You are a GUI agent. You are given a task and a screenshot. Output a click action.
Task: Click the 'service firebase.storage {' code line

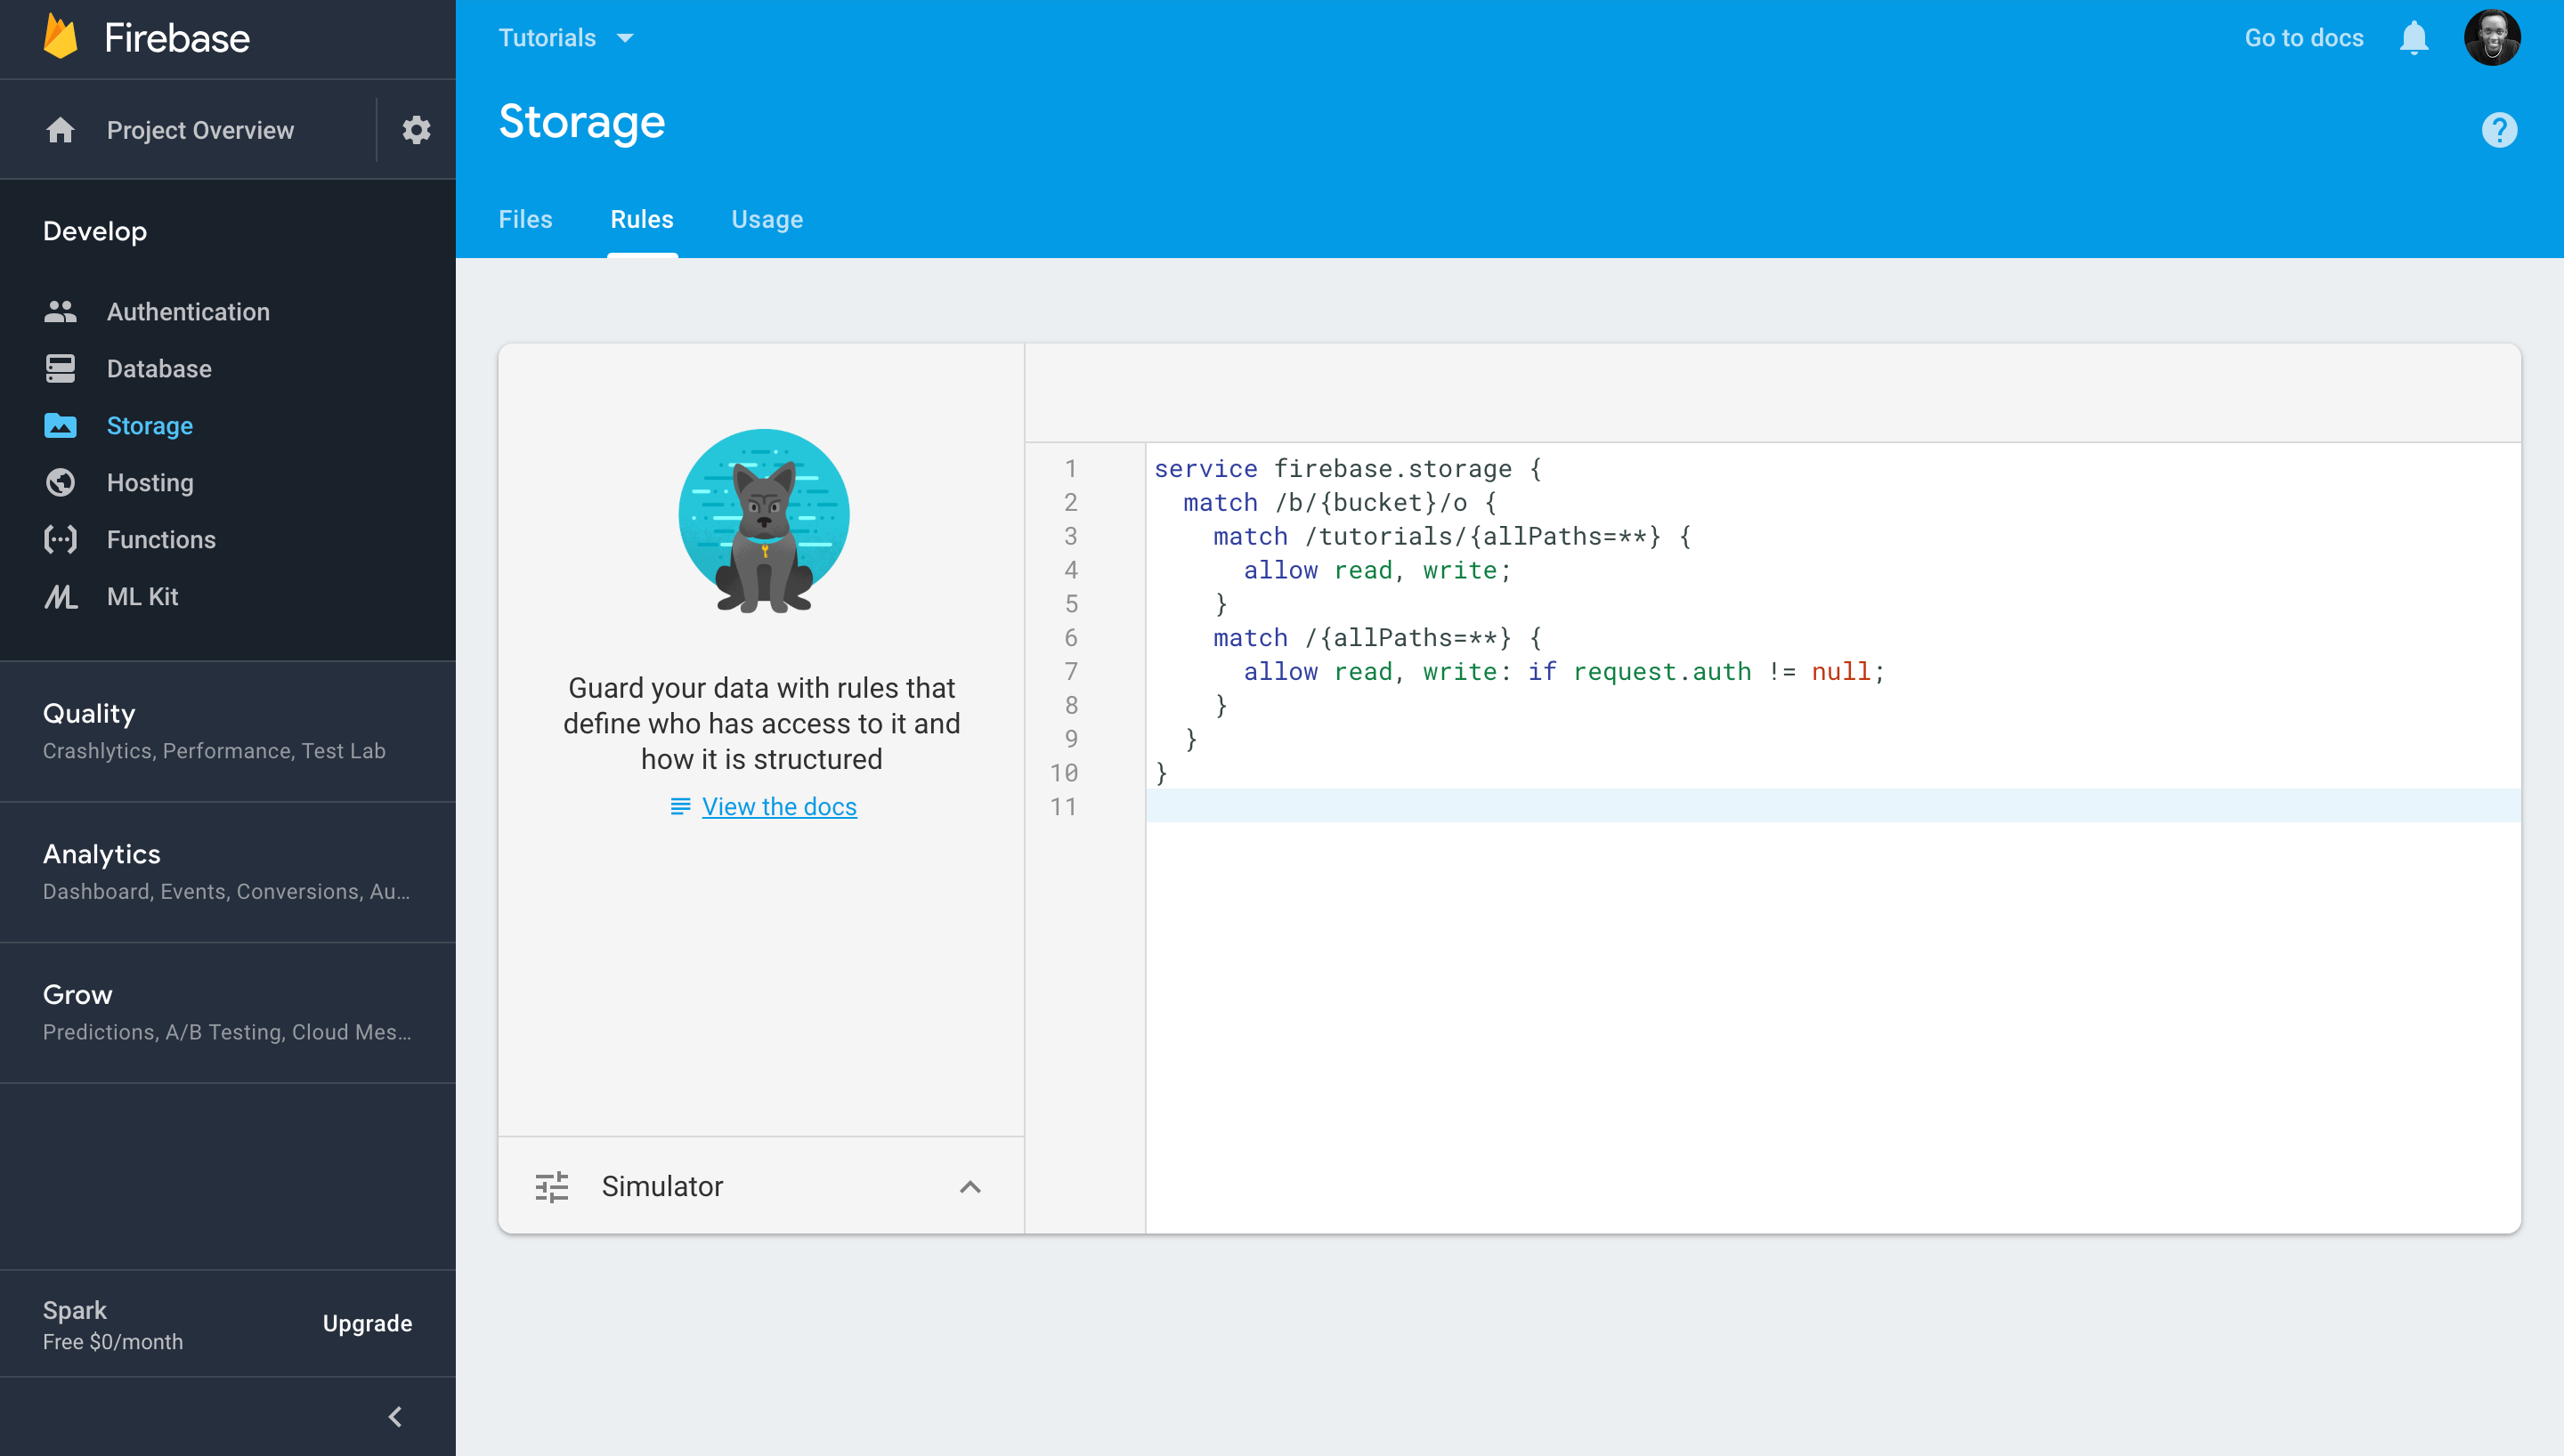[x=1348, y=468]
